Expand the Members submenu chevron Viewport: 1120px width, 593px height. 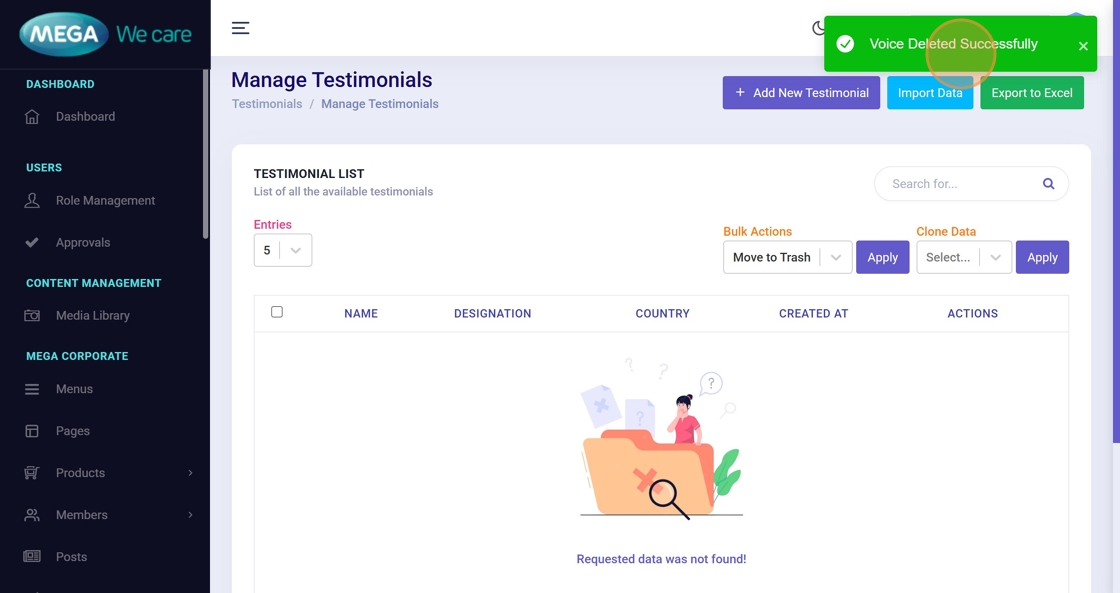tap(190, 515)
